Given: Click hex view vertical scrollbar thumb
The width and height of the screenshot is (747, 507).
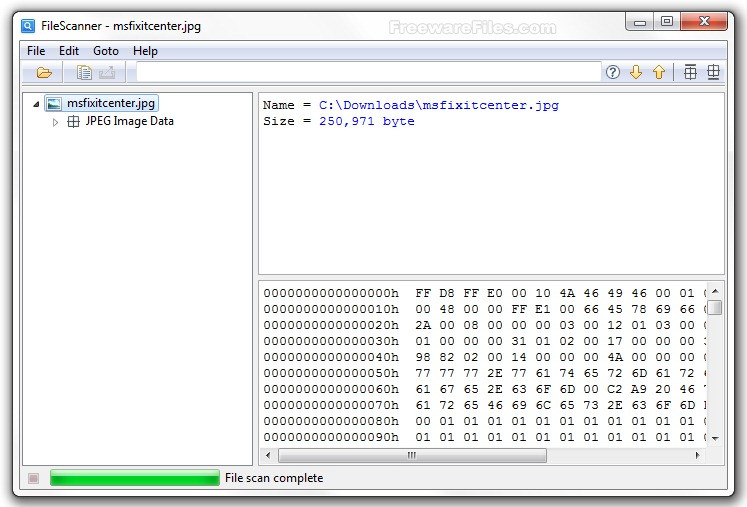Looking at the screenshot, I should 715,307.
